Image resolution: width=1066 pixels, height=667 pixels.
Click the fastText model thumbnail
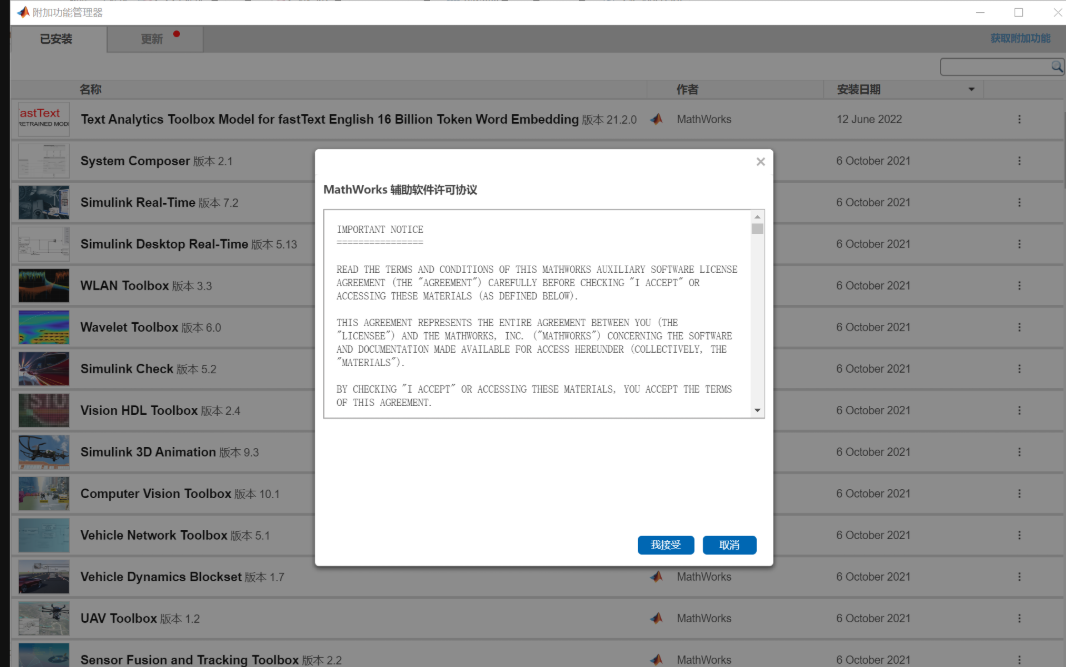44,119
